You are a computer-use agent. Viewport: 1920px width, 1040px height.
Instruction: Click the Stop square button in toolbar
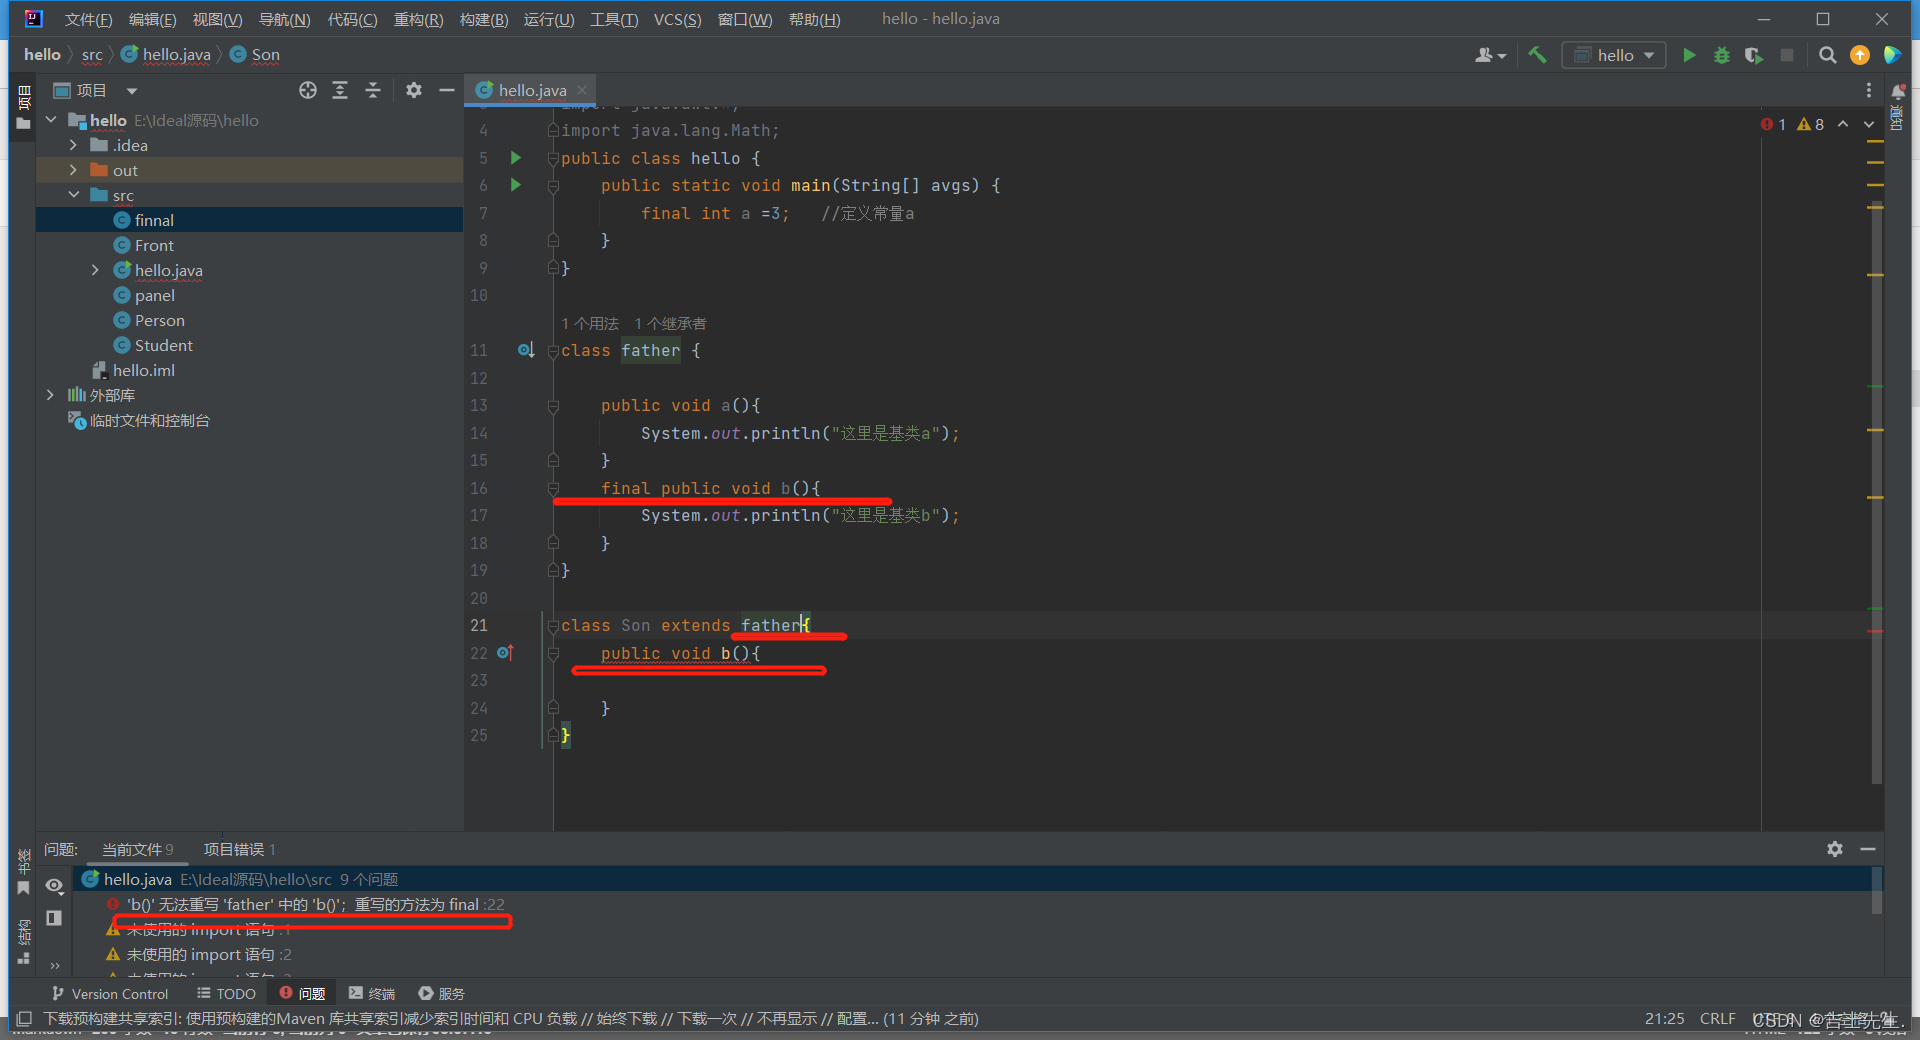pyautogui.click(x=1787, y=55)
